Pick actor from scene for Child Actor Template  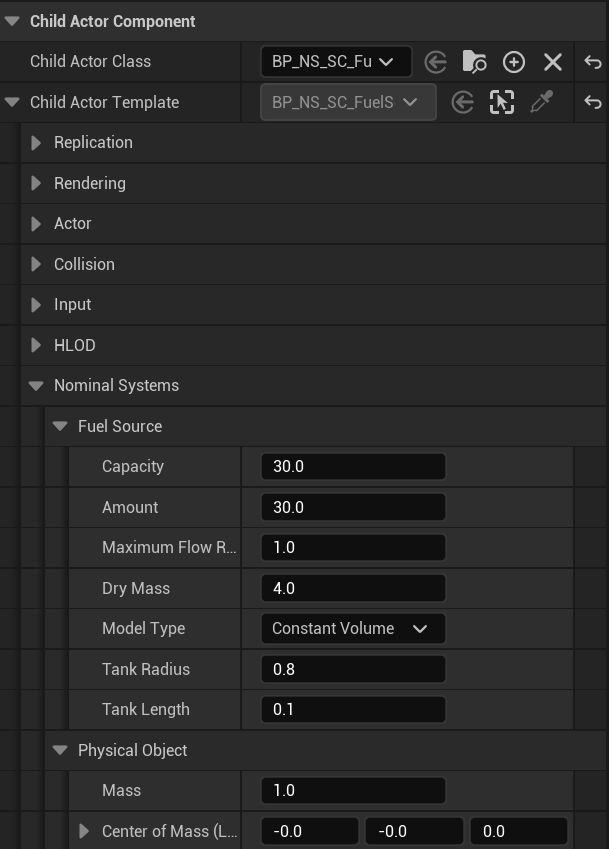(x=502, y=102)
